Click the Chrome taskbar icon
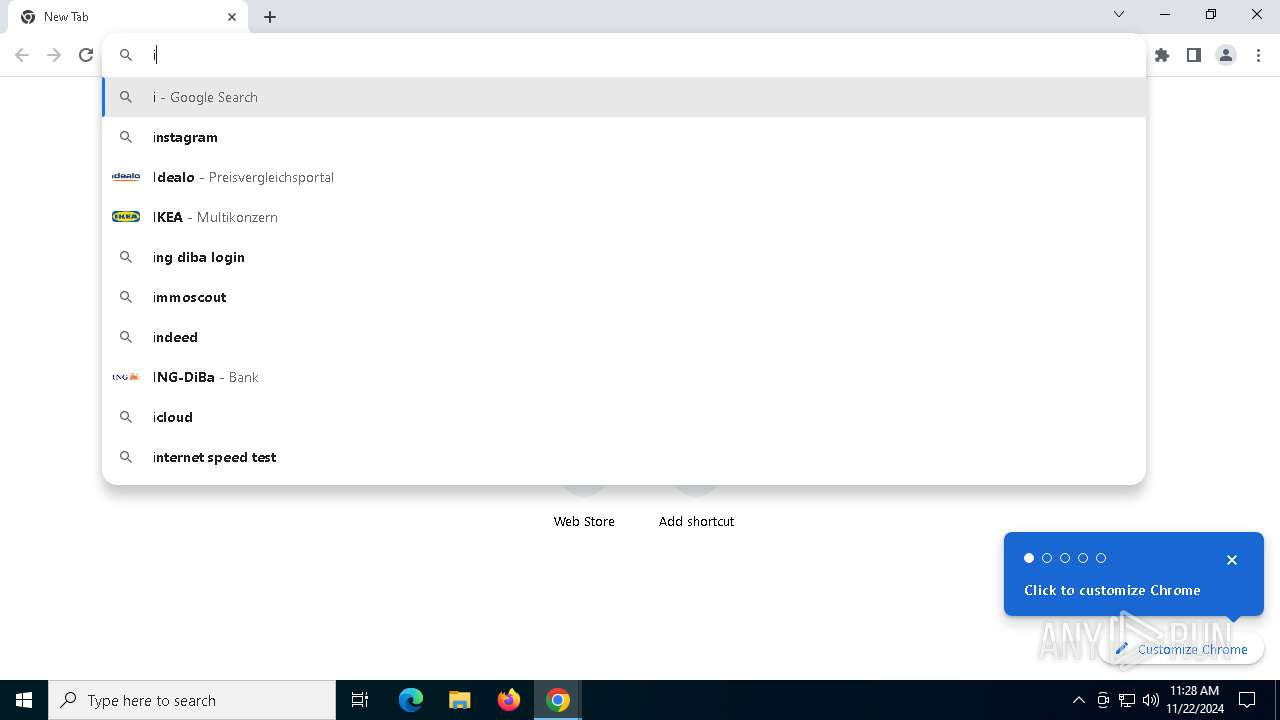This screenshot has height=720, width=1280. coord(558,700)
